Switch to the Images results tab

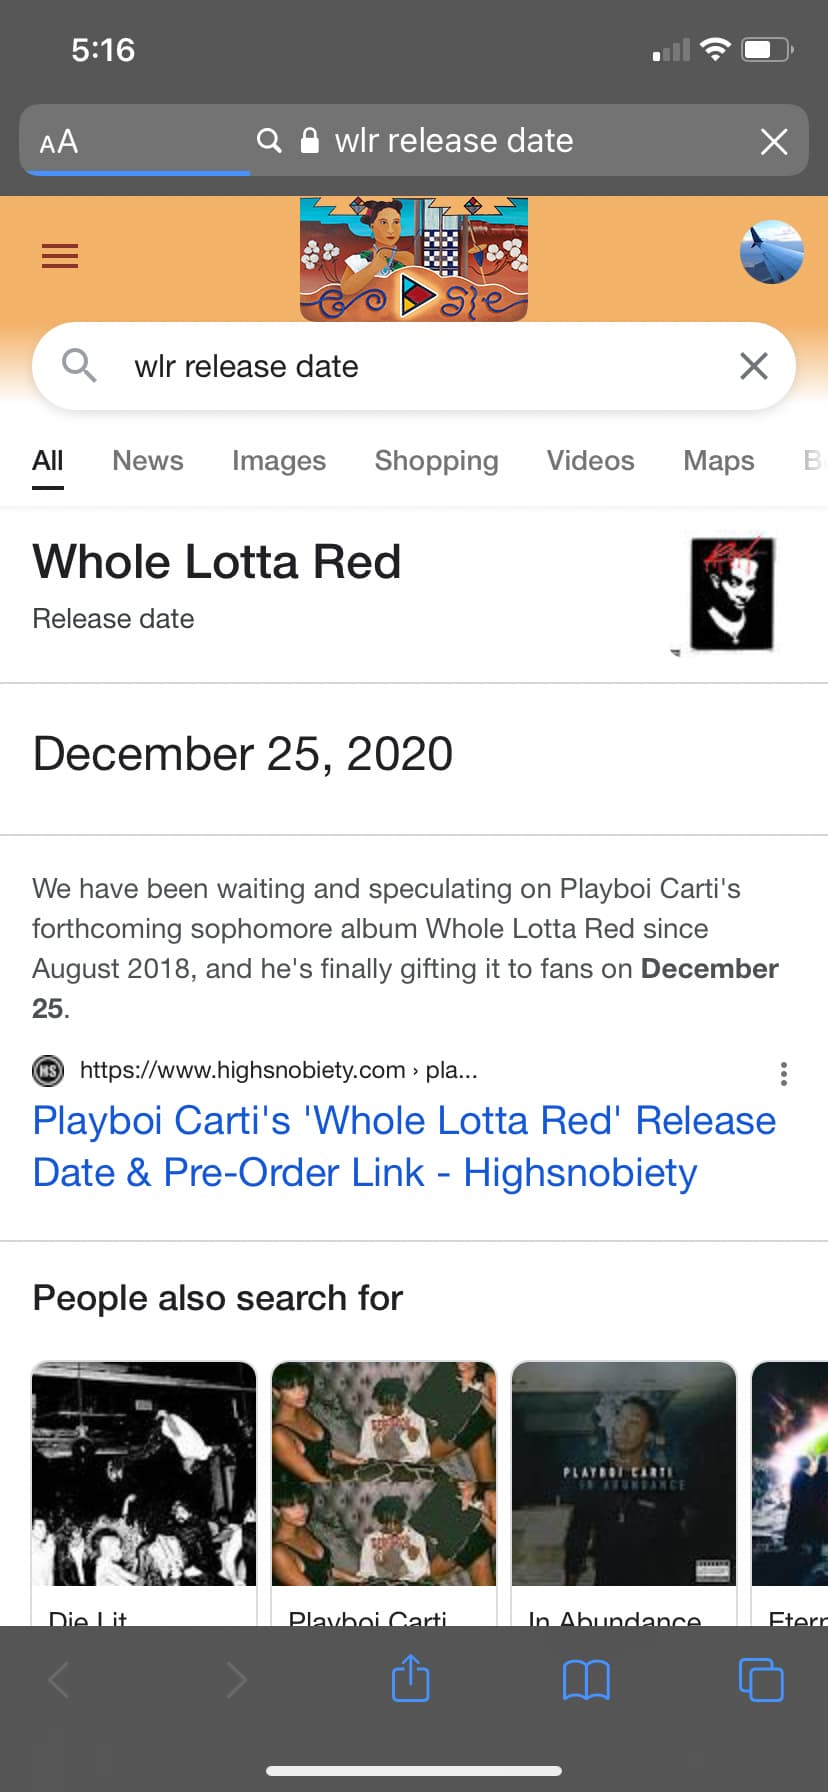pos(279,460)
